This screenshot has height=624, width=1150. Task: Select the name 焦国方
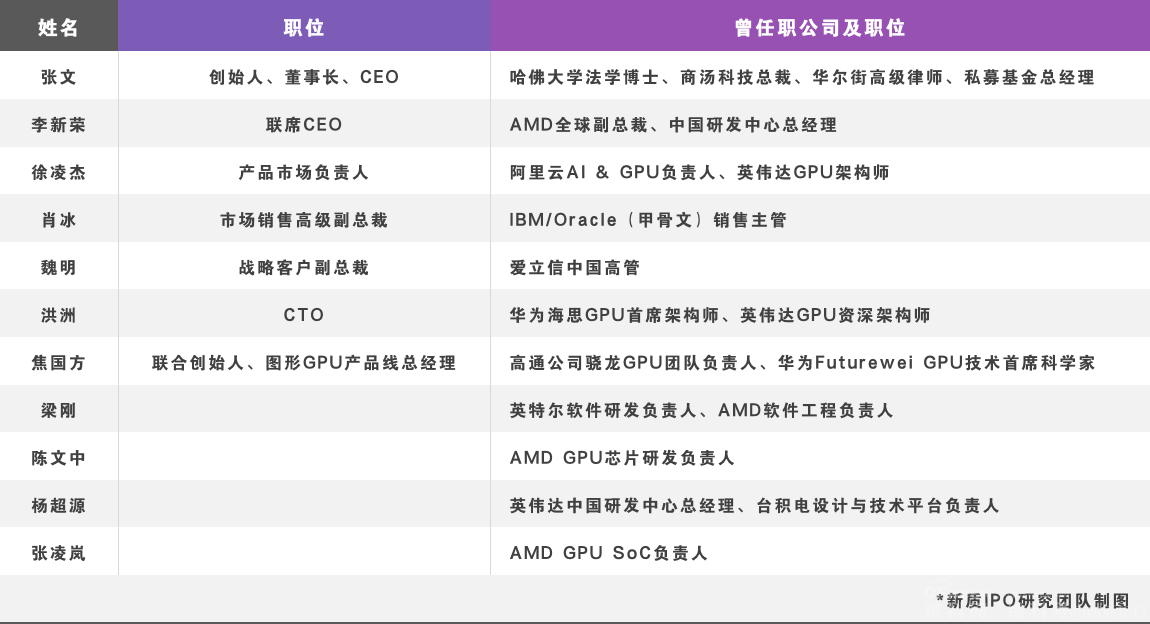pyautogui.click(x=59, y=363)
